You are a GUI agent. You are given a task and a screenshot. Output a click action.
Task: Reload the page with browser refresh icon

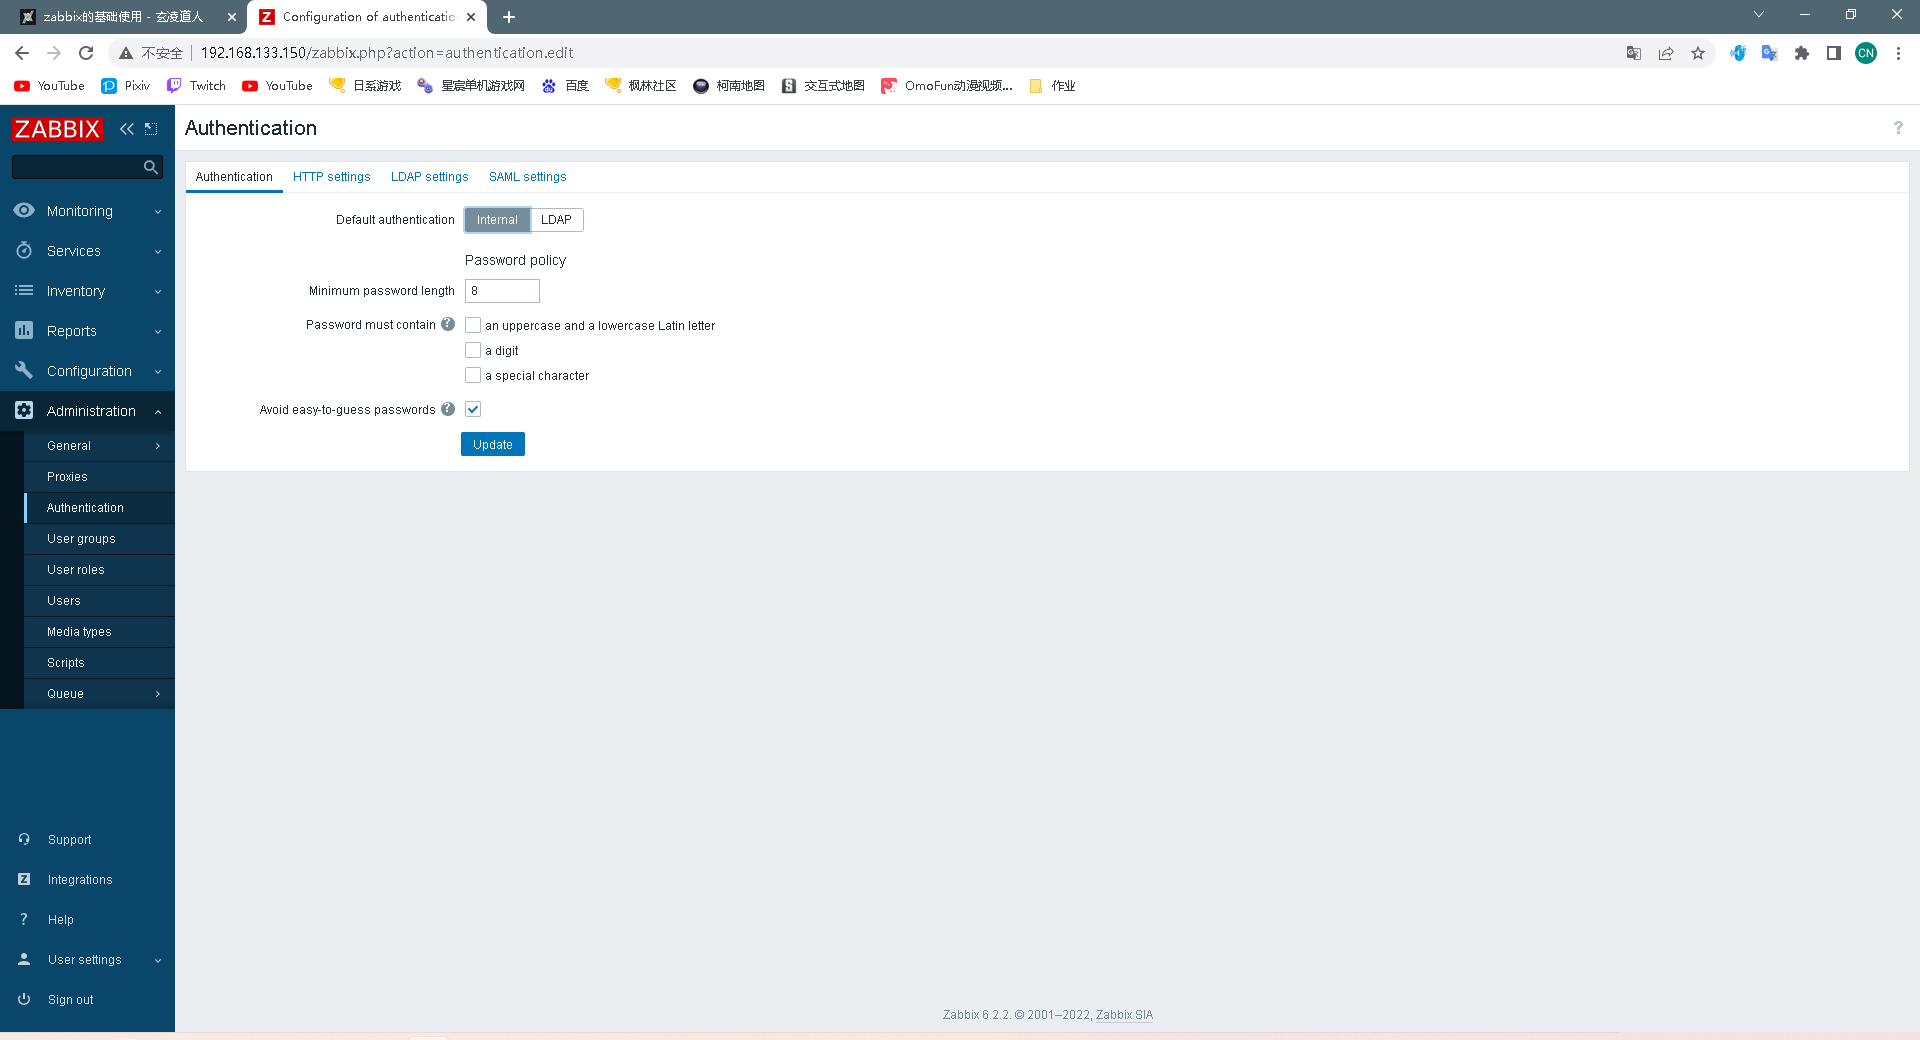(86, 53)
